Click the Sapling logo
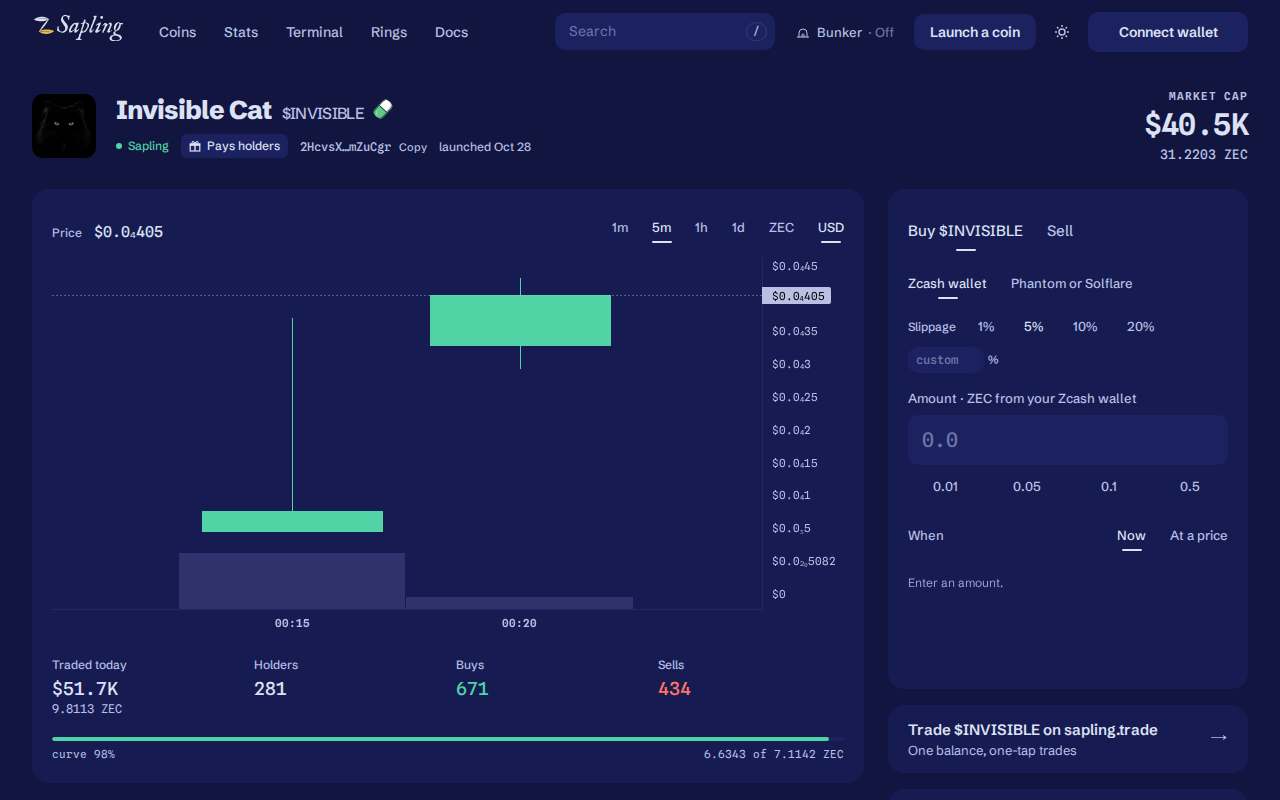 point(78,28)
